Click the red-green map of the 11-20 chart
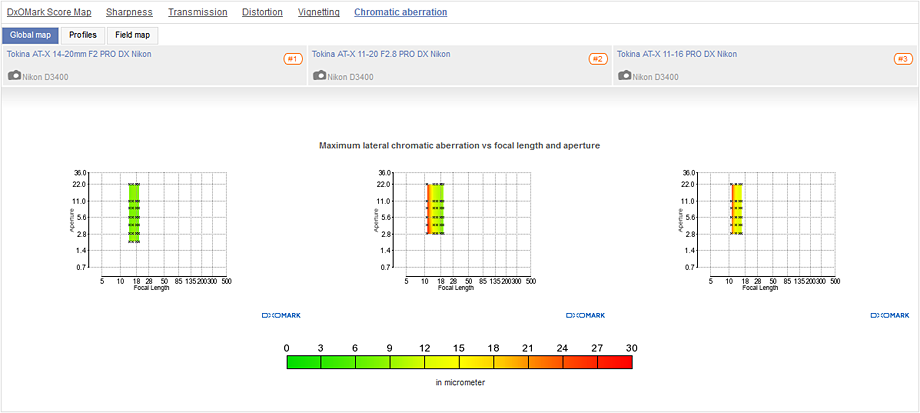Viewport: 920px width, 413px height. pos(435,209)
